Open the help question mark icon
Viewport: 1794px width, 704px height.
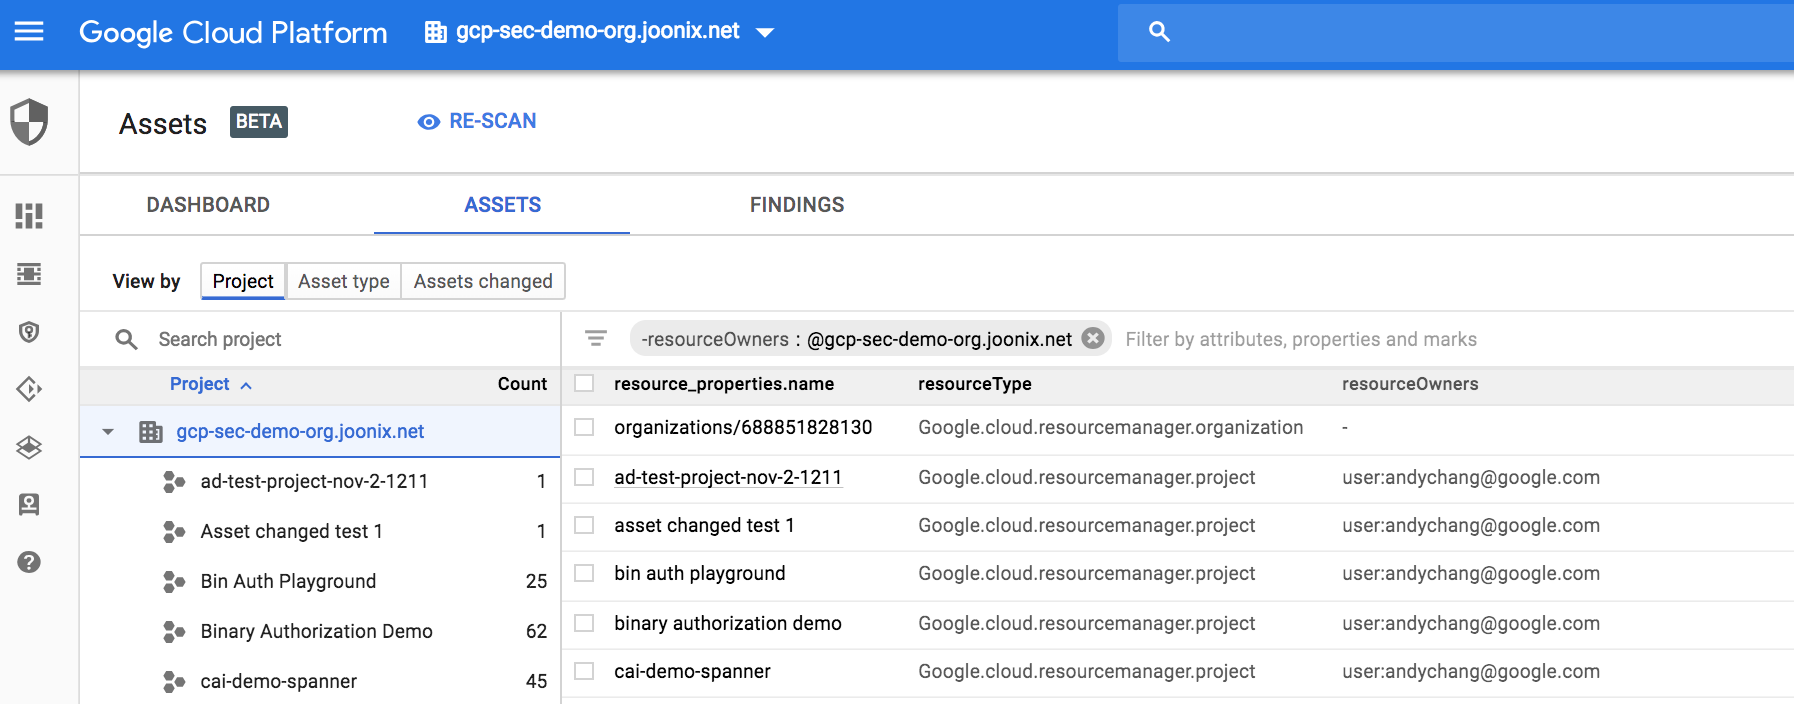(x=29, y=562)
